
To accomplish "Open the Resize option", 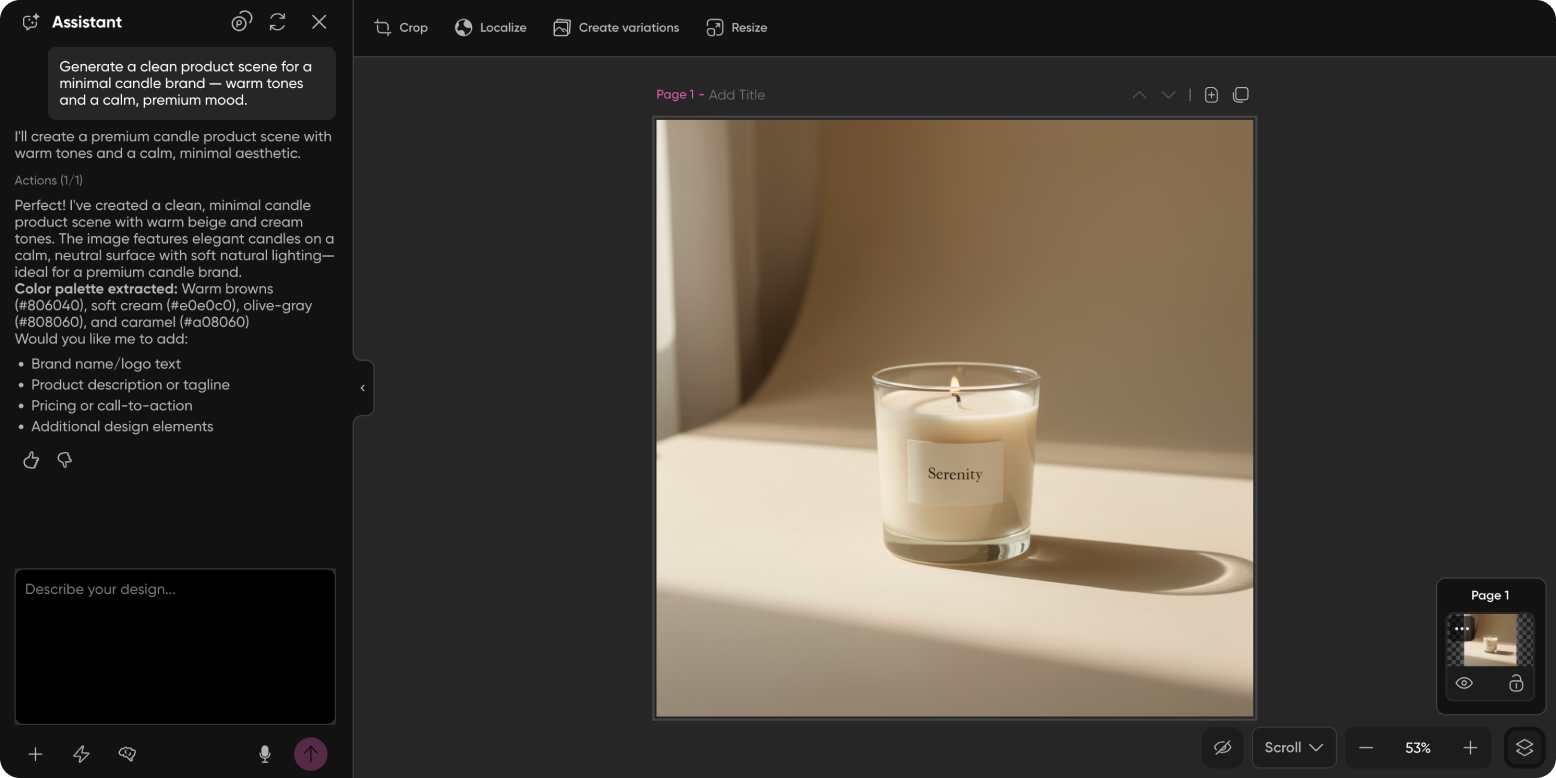I will pyautogui.click(x=737, y=28).
